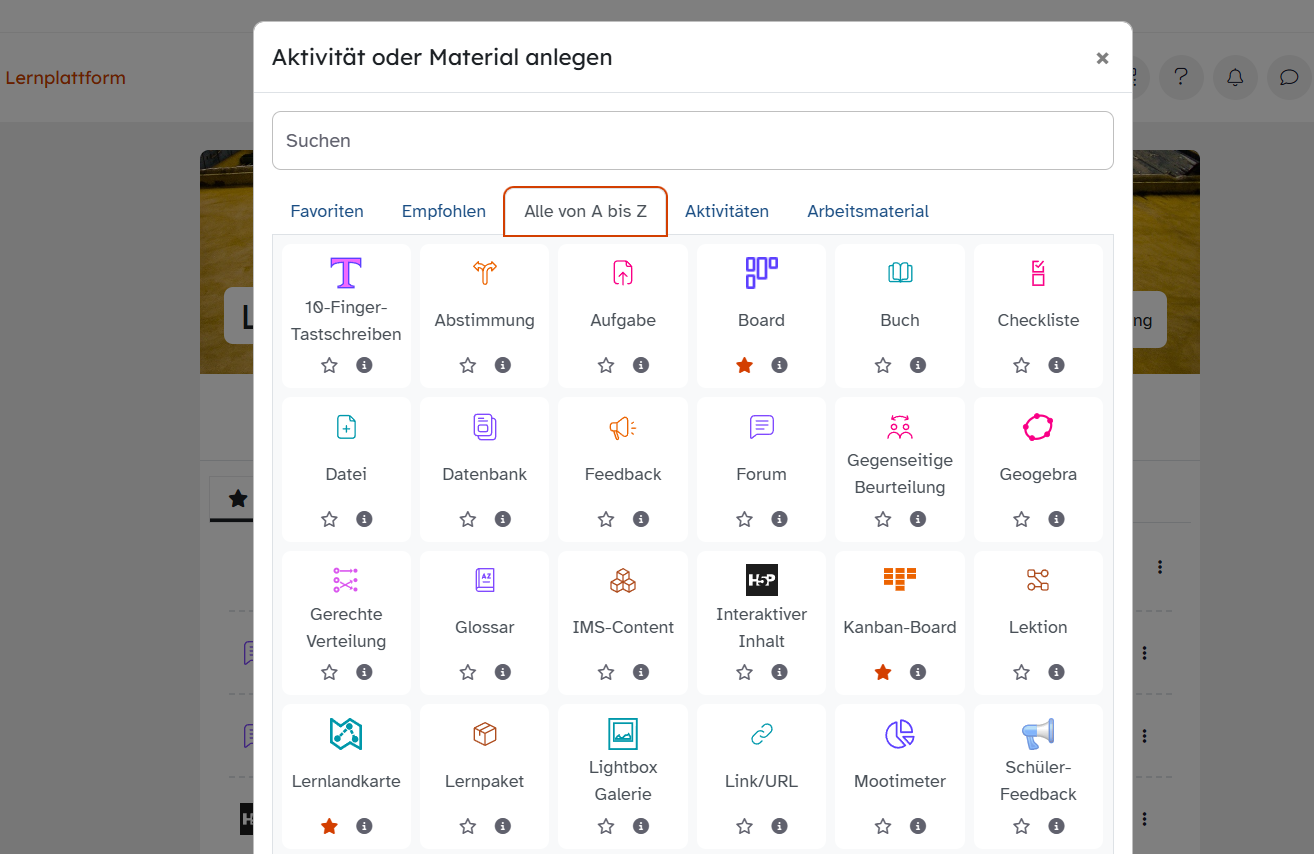Remove Lernlandkarte from favorites

(x=329, y=826)
